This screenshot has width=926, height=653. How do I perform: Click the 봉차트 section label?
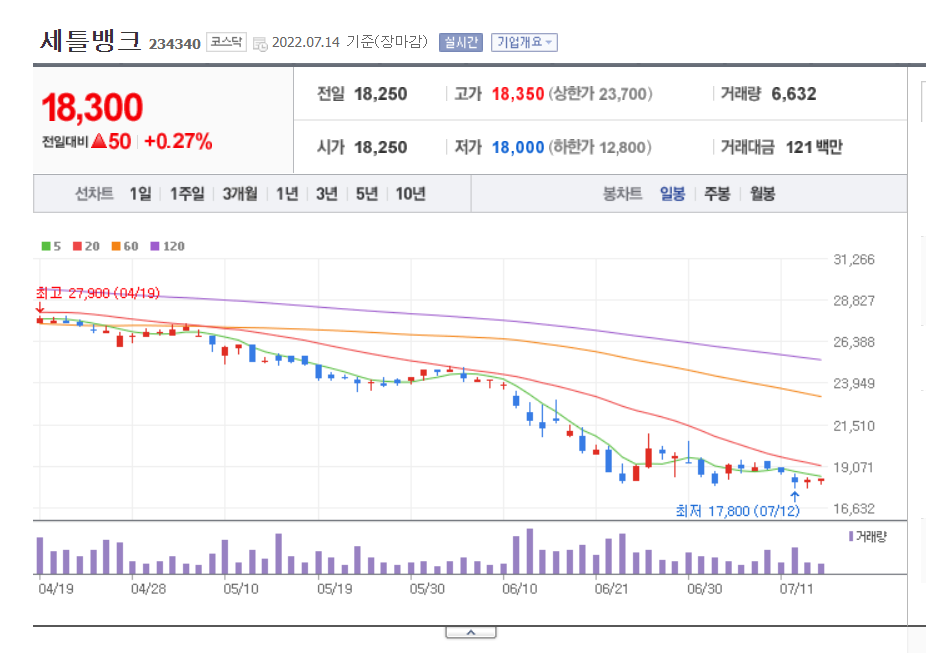(622, 194)
